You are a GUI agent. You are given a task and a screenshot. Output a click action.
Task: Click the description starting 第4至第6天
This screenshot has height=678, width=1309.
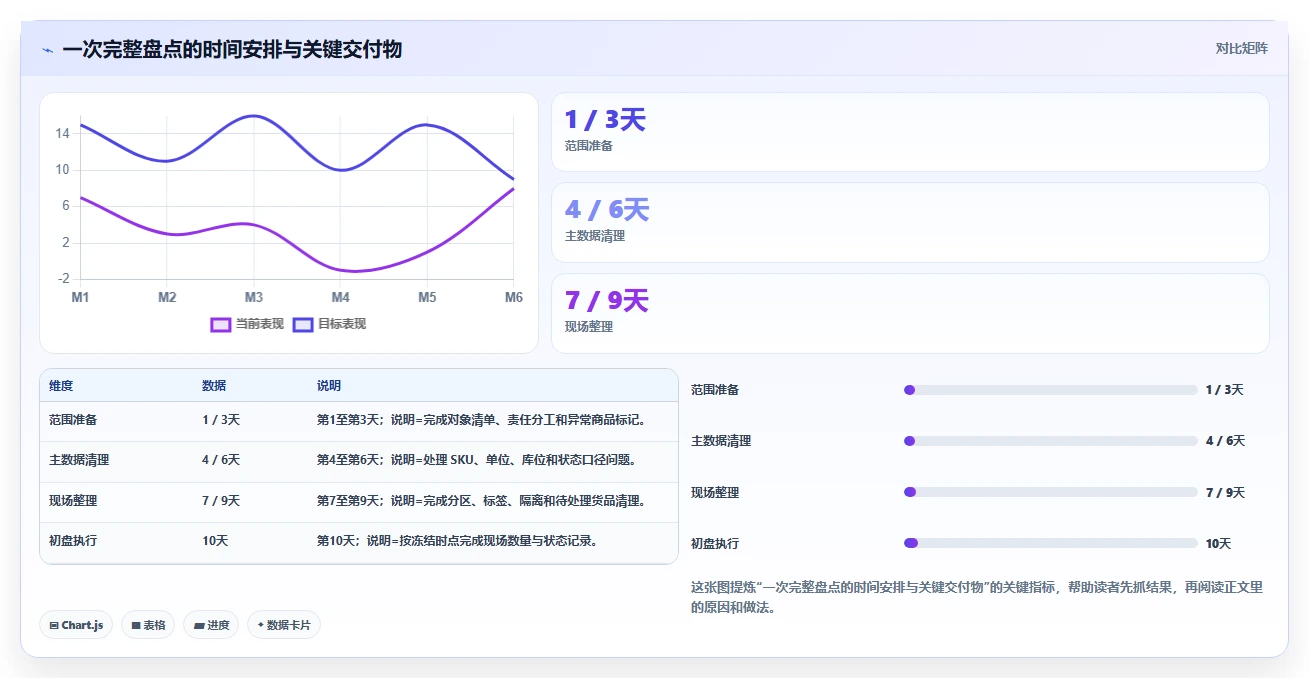pyautogui.click(x=477, y=460)
